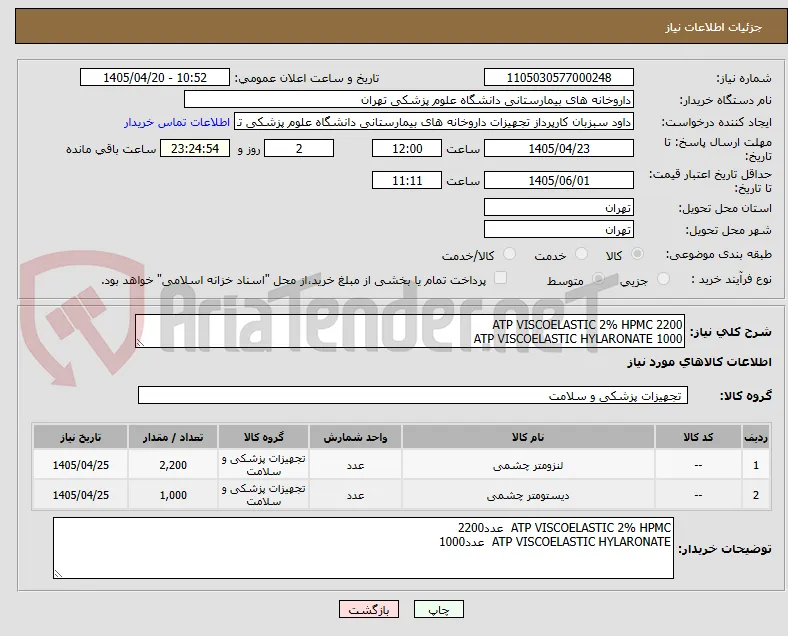This screenshot has height=636, width=788.
Task: Click the response deadline date 1405/04/23
Action: 558,148
